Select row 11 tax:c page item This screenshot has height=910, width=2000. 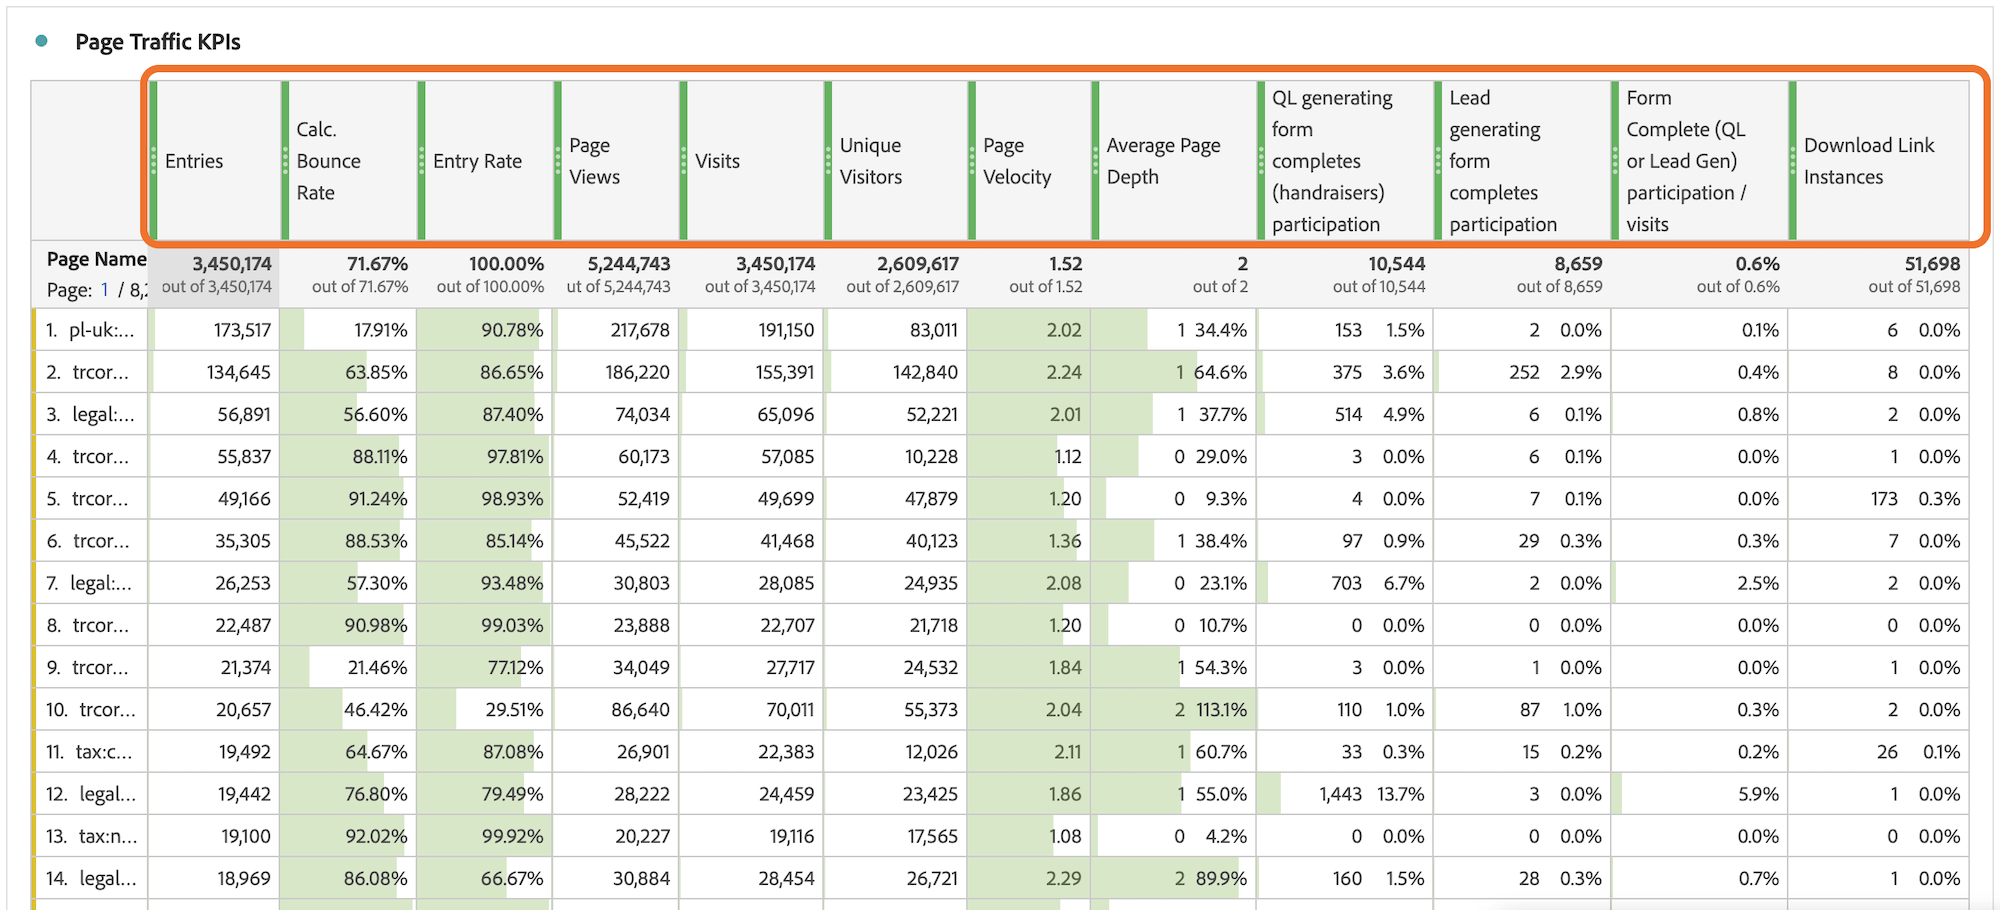103,752
